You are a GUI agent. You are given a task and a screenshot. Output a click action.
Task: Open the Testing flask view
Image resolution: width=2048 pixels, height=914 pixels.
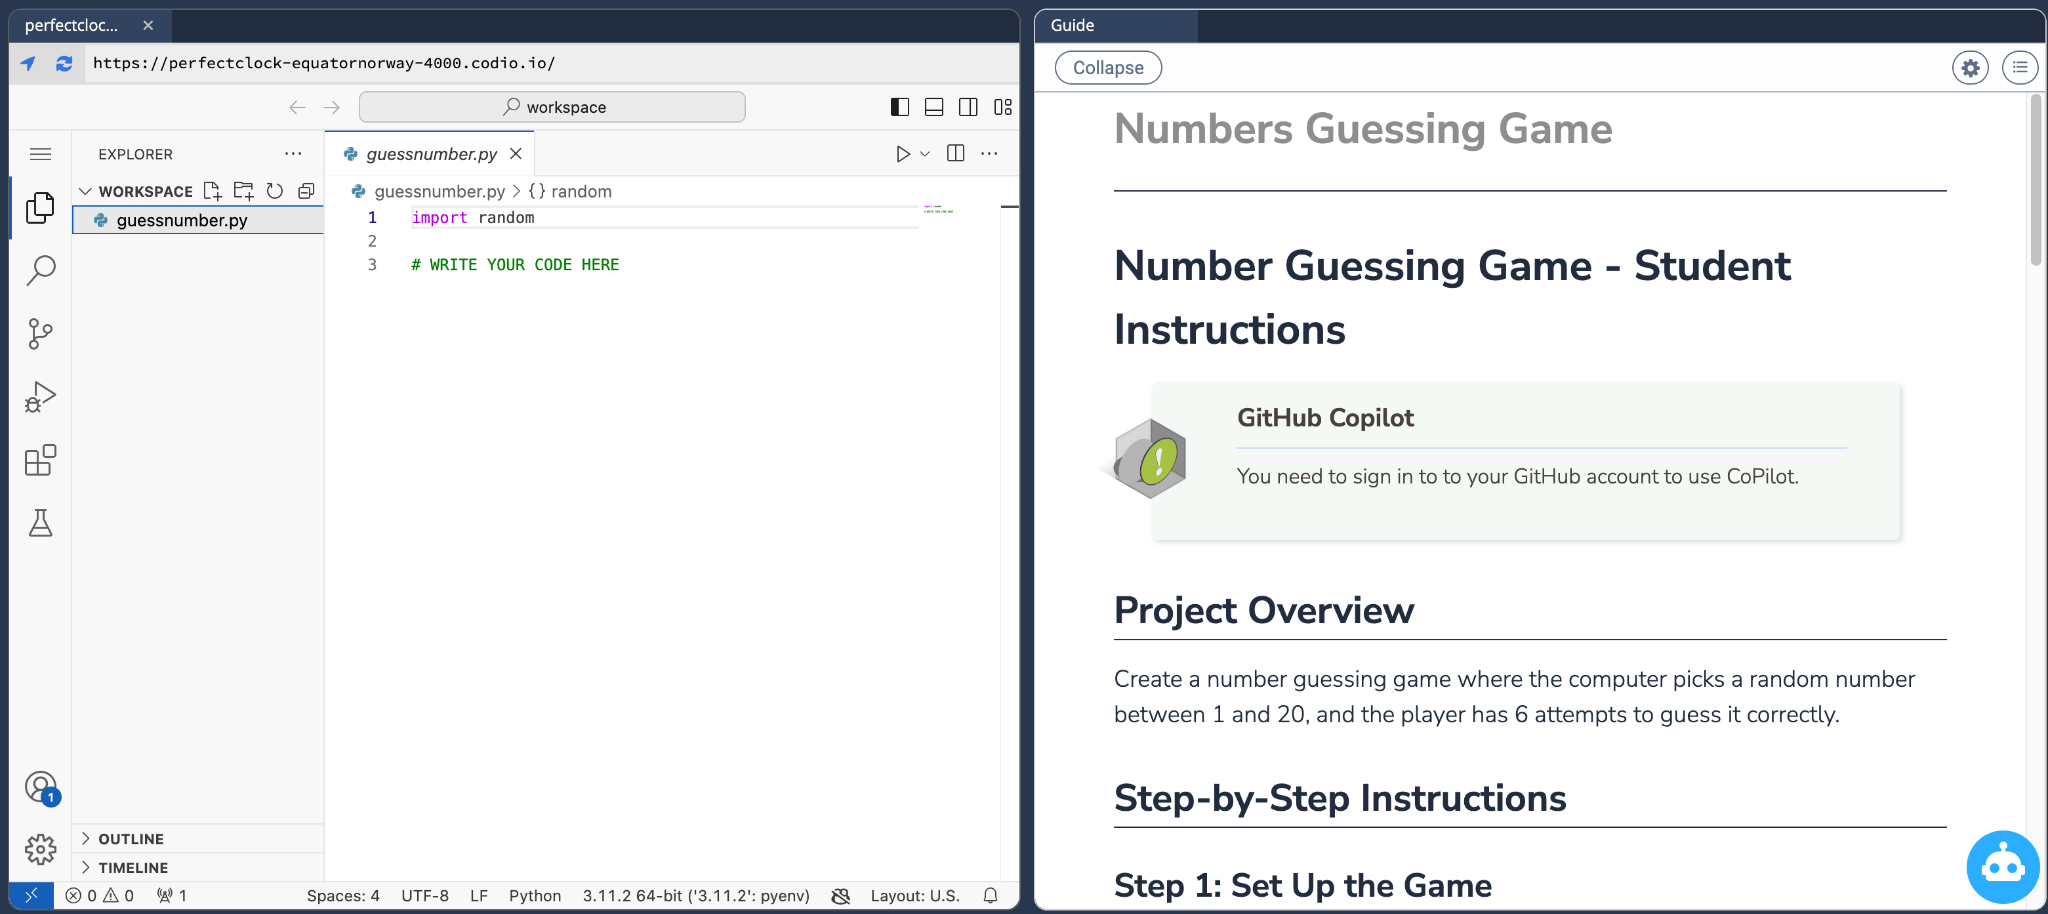(40, 524)
